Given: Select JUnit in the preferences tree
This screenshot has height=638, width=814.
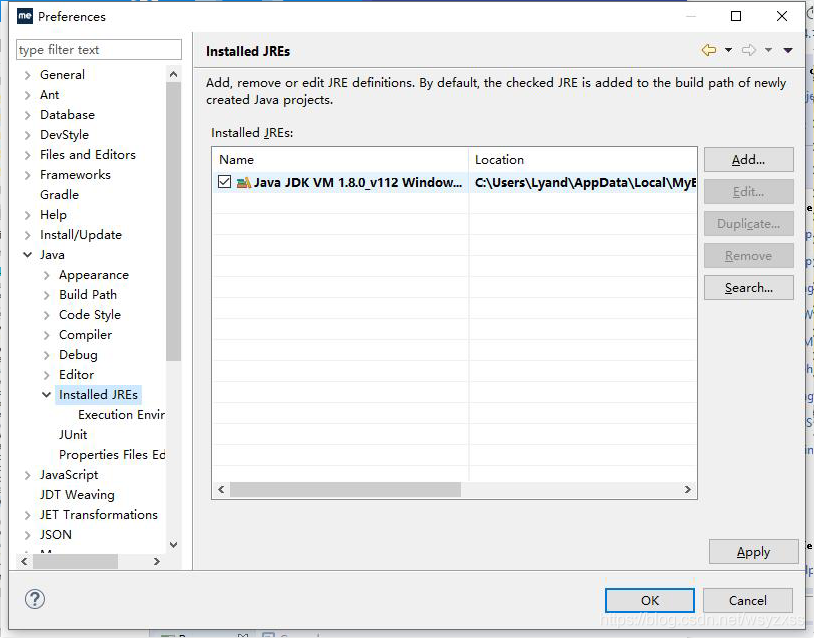Looking at the screenshot, I should pyautogui.click(x=73, y=434).
